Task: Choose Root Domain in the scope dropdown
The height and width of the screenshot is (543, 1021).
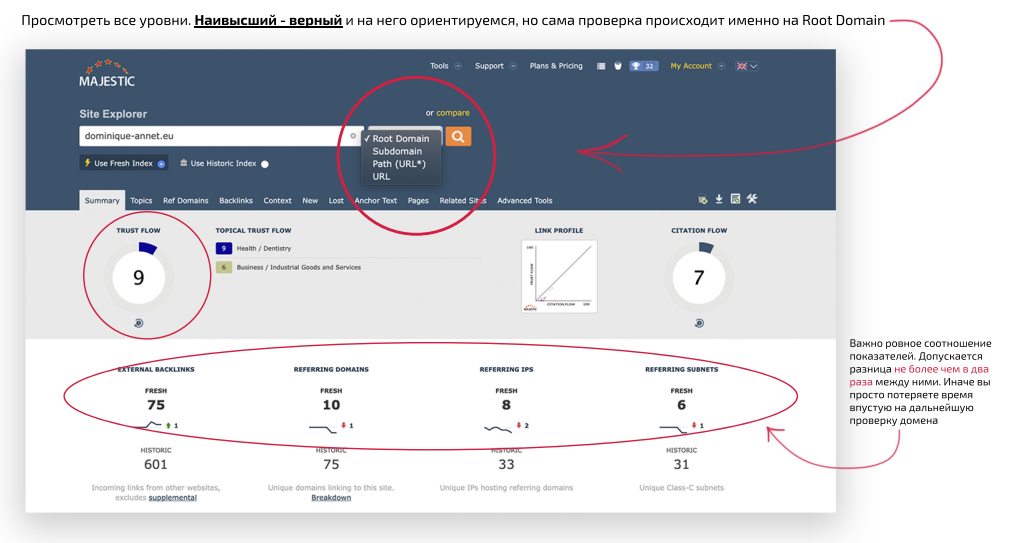Action: point(400,139)
